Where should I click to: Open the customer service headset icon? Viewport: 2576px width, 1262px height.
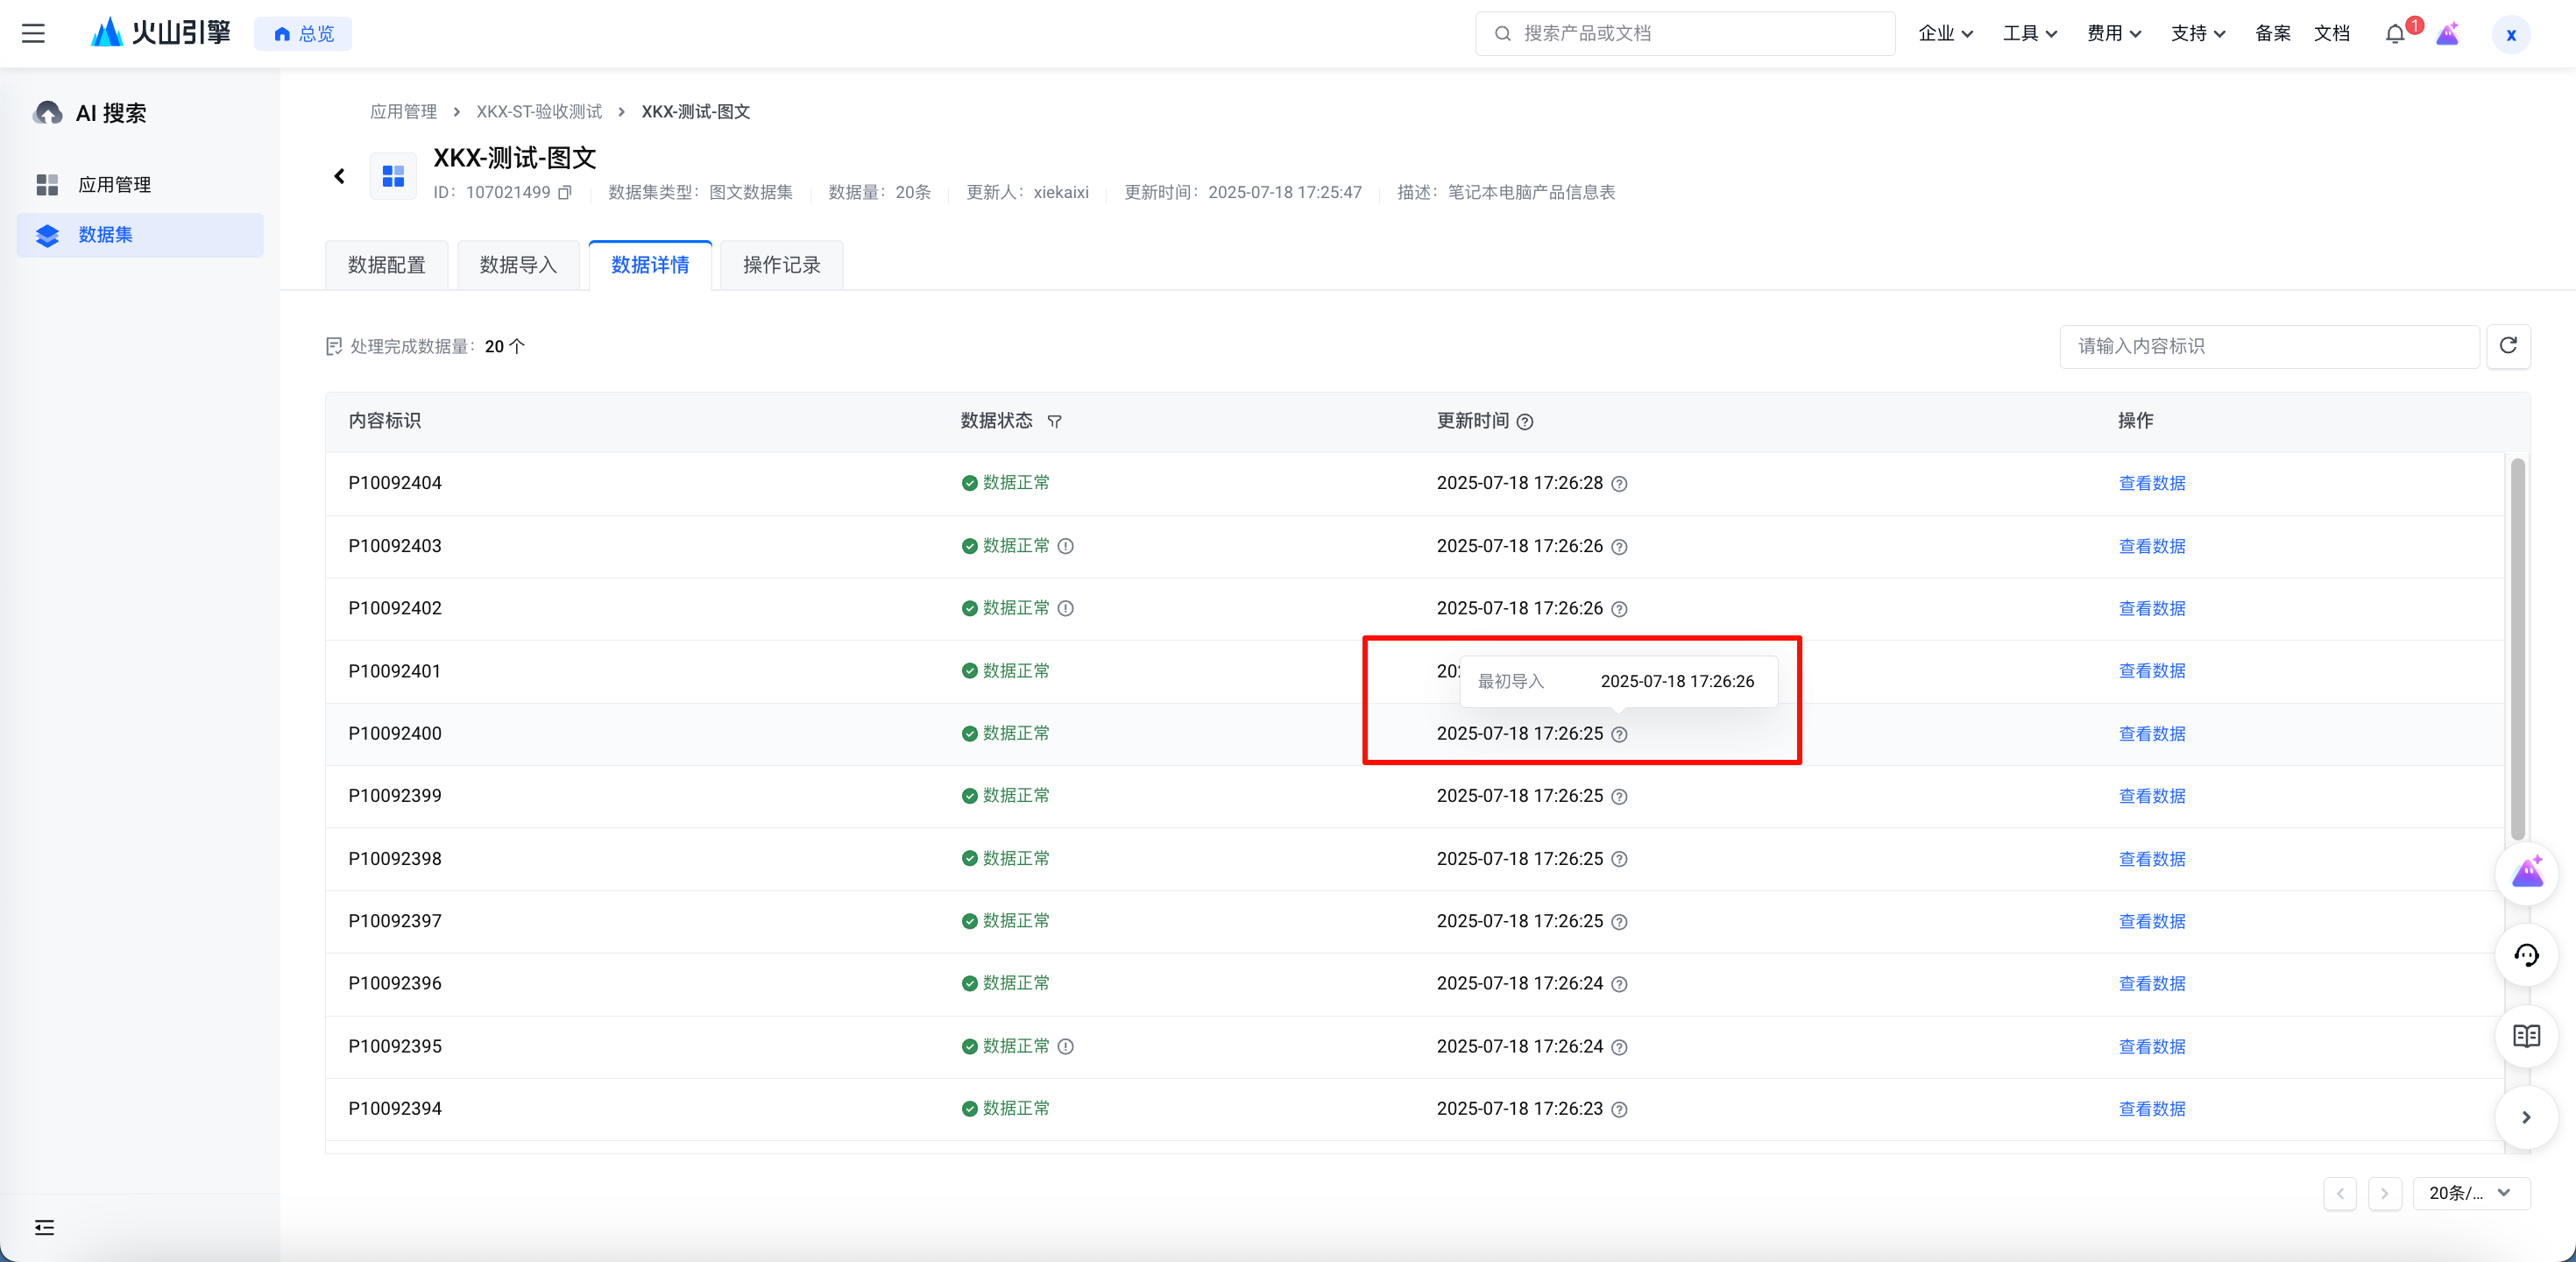pos(2526,955)
